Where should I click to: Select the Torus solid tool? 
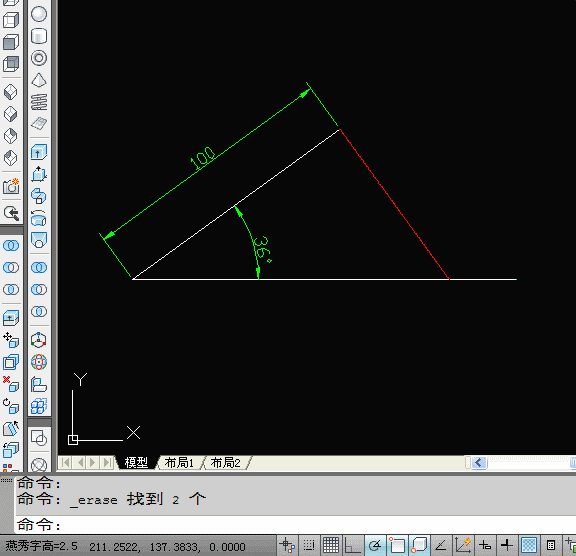tap(39, 58)
